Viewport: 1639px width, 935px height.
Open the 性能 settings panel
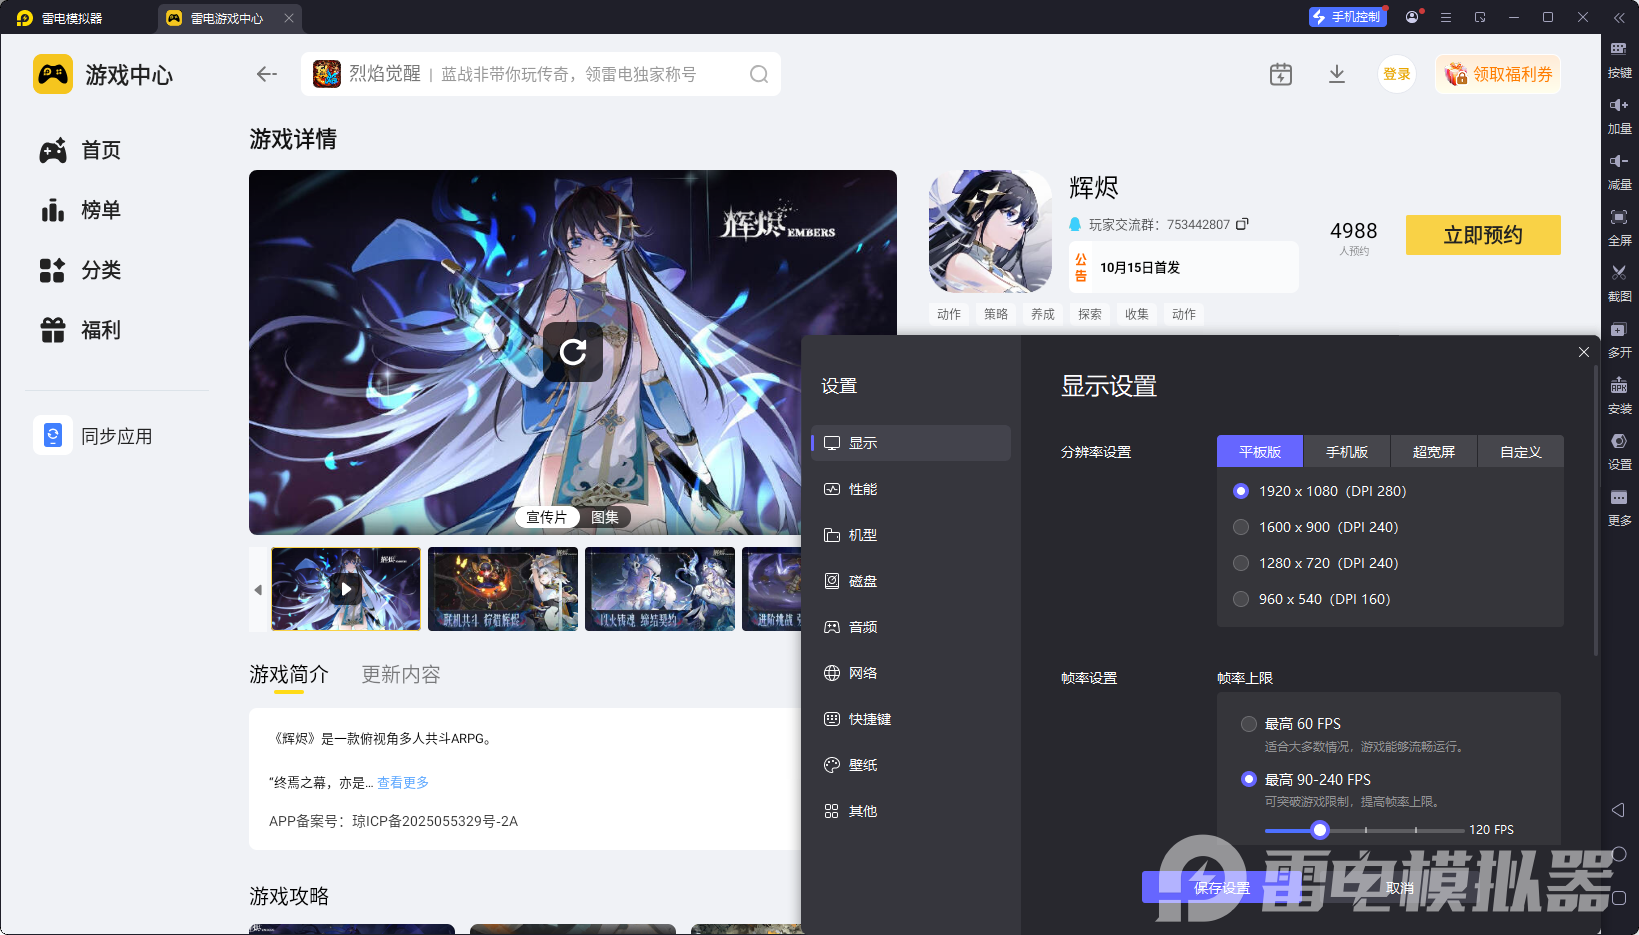tap(862, 489)
